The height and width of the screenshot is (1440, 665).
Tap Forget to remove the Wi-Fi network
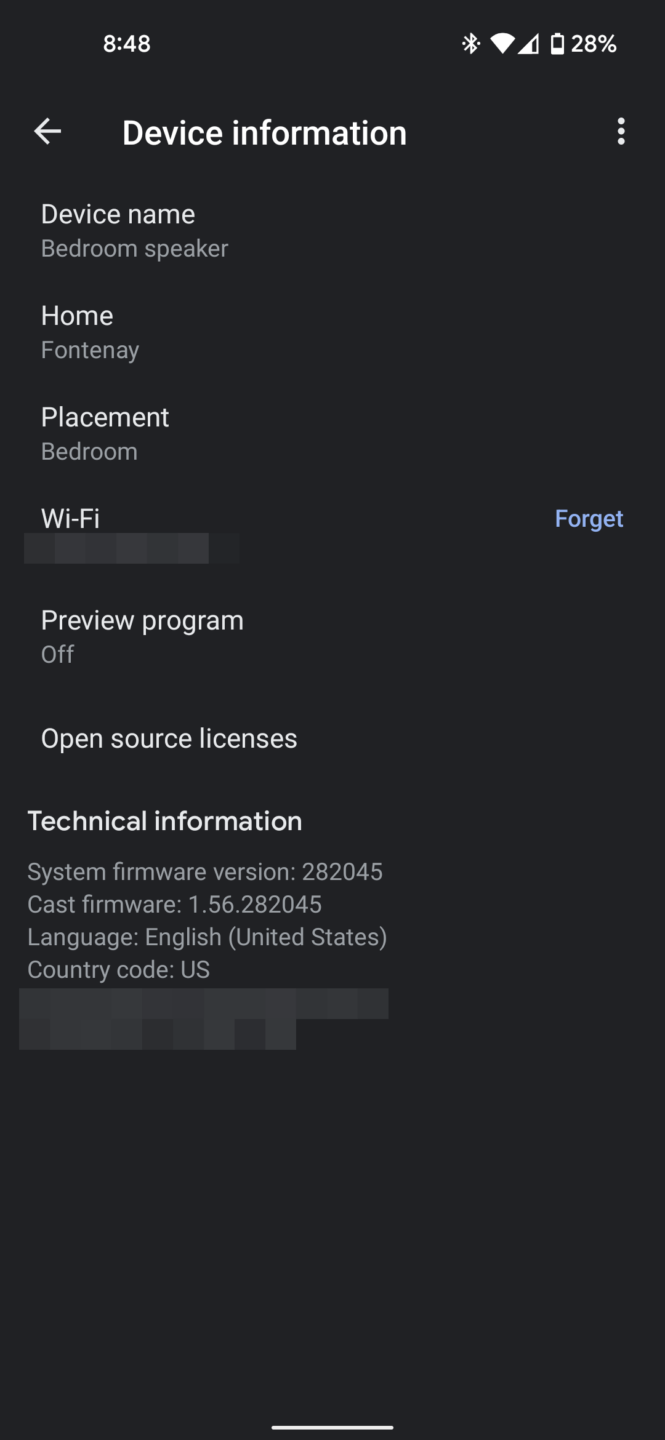[588, 518]
